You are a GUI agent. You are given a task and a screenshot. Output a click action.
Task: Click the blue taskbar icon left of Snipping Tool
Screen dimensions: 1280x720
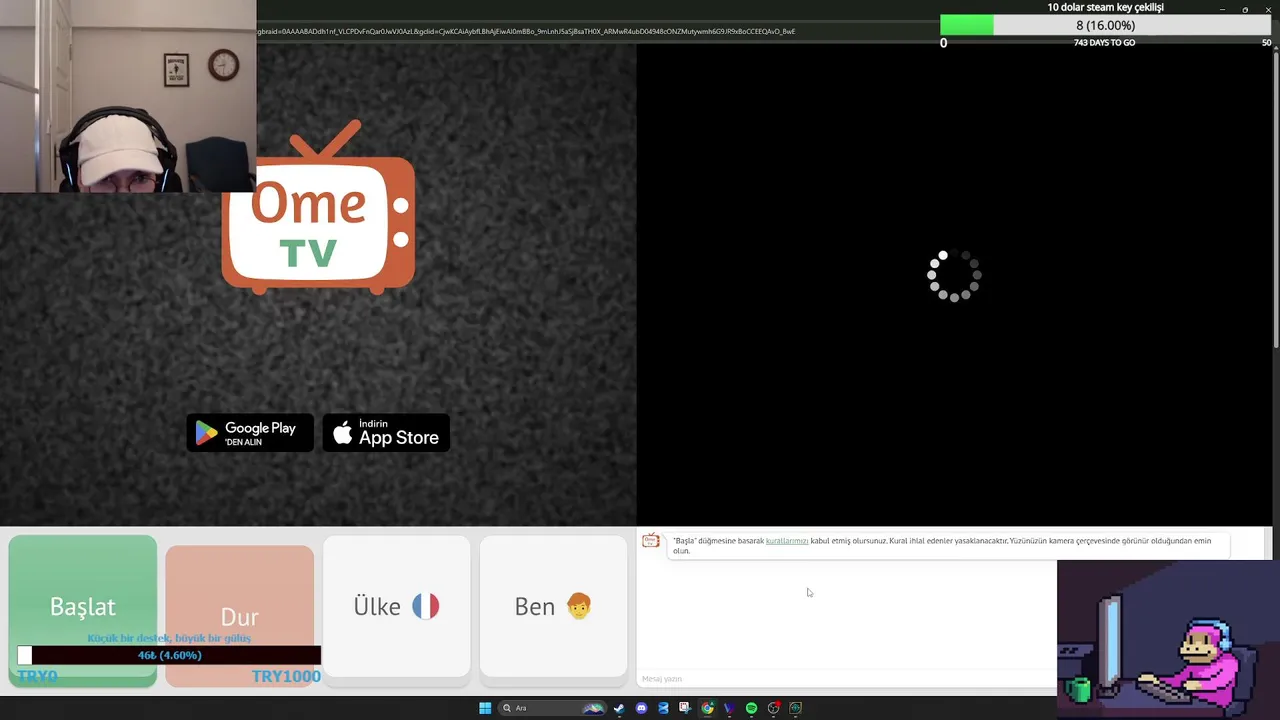663,708
